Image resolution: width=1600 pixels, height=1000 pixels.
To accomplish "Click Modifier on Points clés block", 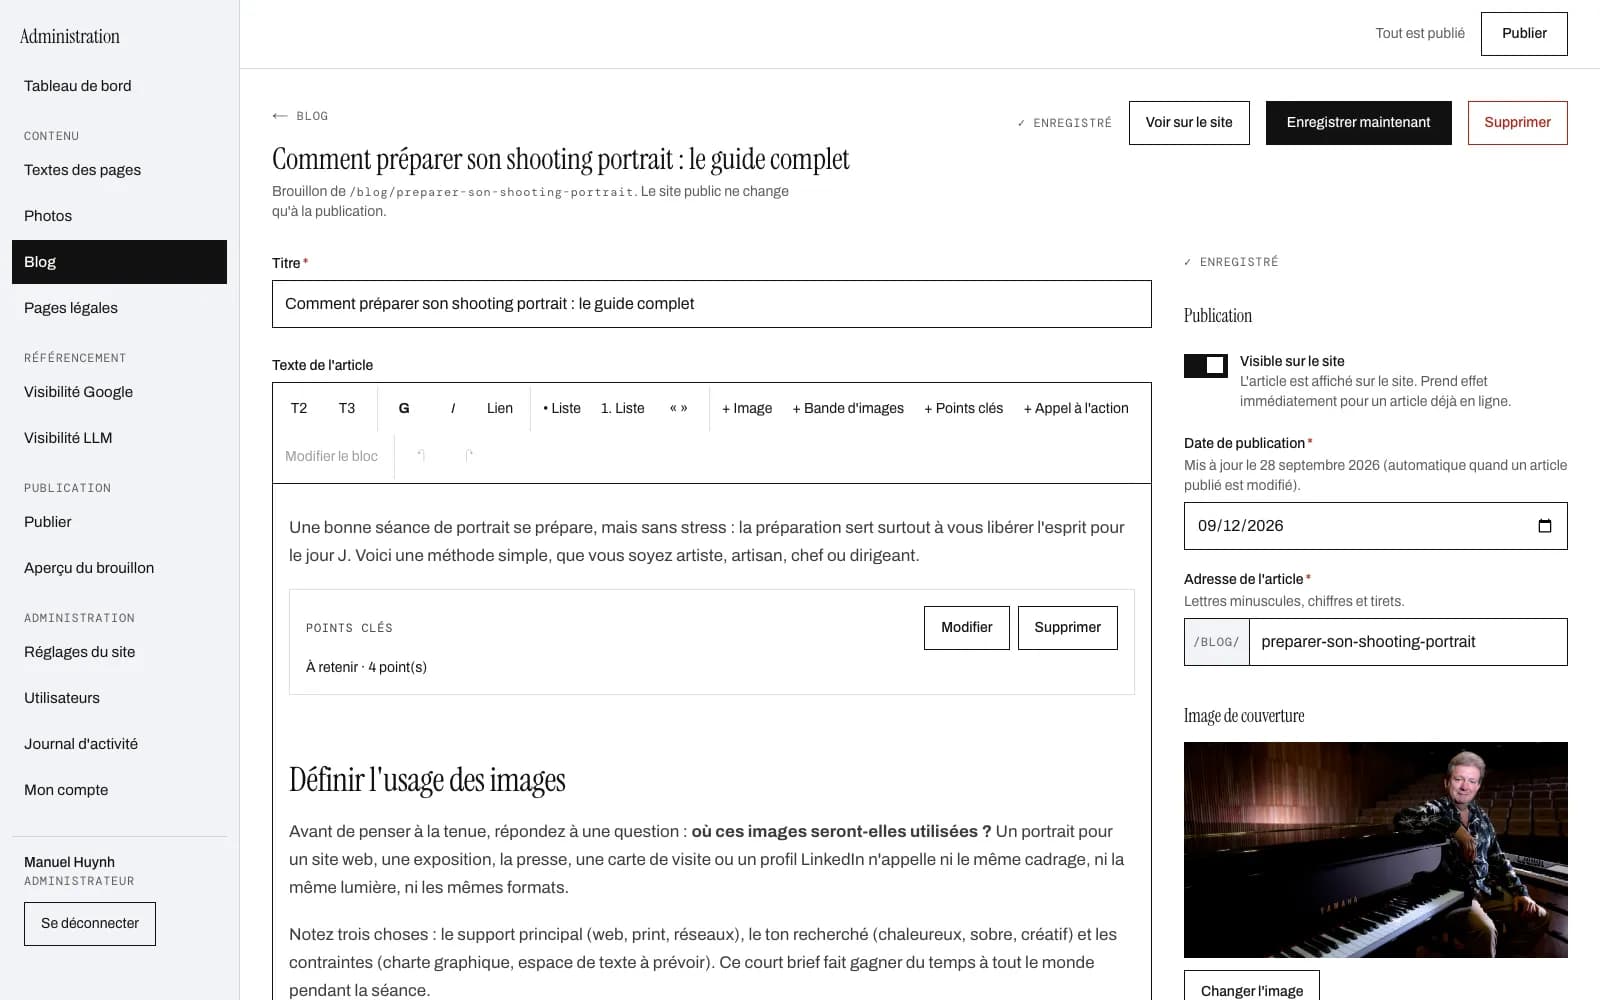I will click(x=966, y=628).
